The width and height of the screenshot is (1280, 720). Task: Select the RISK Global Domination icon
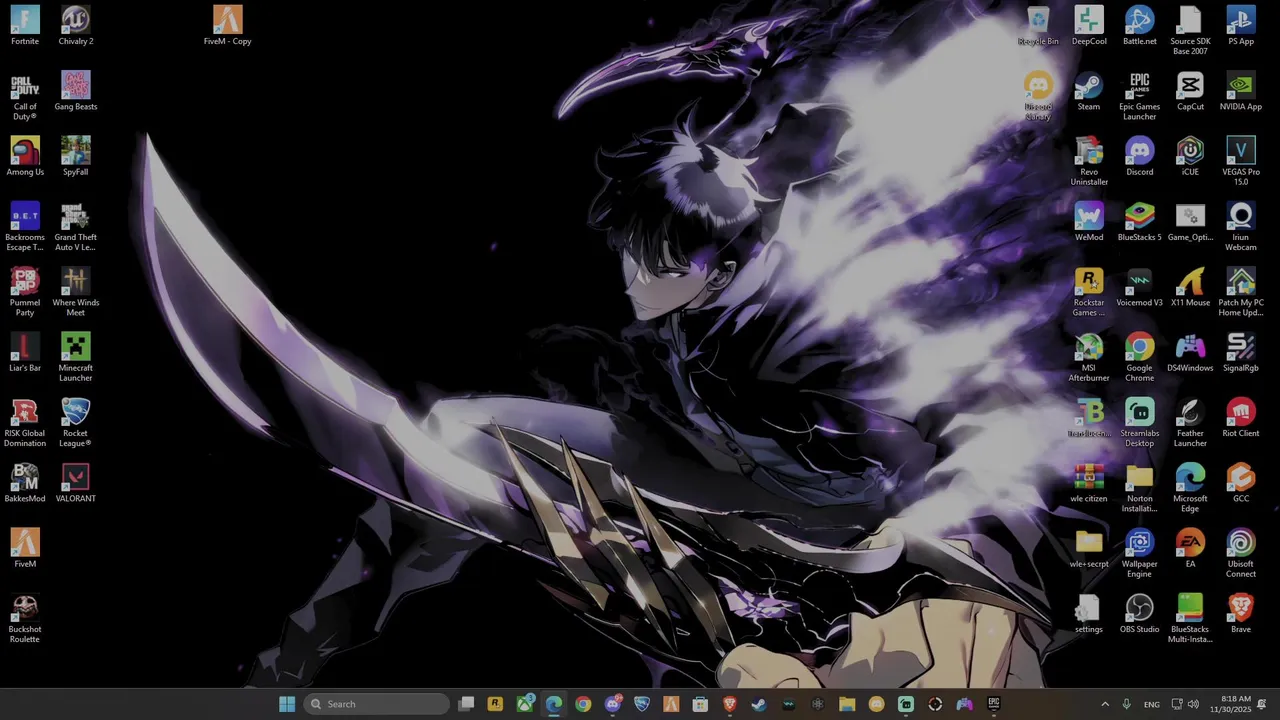[x=25, y=422]
